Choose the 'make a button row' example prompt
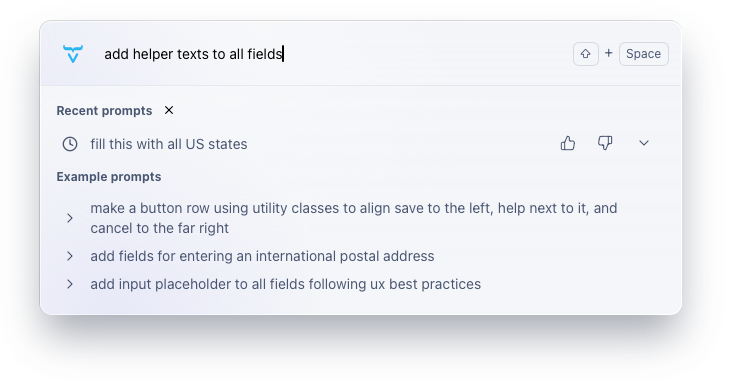Image resolution: width=730 pixels, height=384 pixels. [x=354, y=218]
